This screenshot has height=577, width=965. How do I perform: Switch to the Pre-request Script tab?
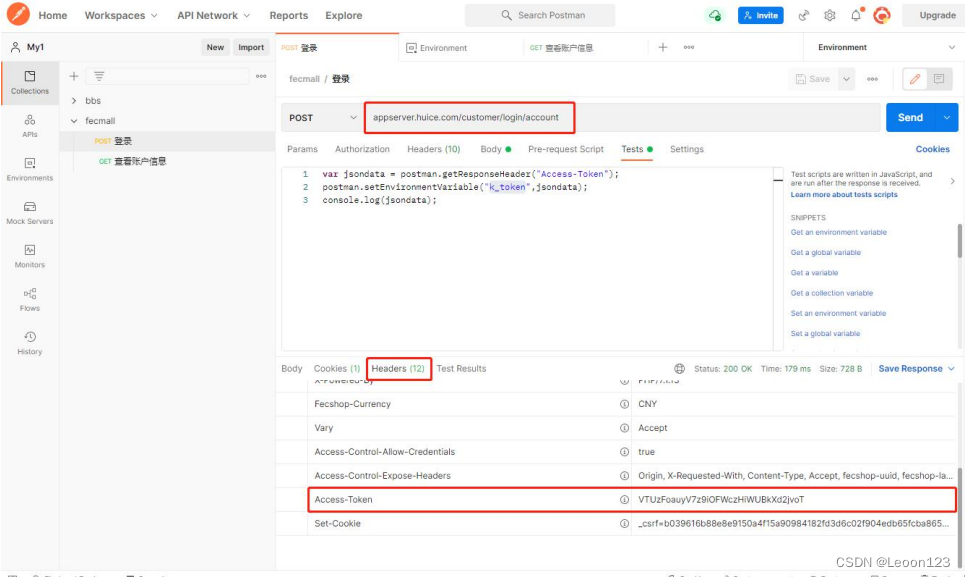click(x=566, y=149)
